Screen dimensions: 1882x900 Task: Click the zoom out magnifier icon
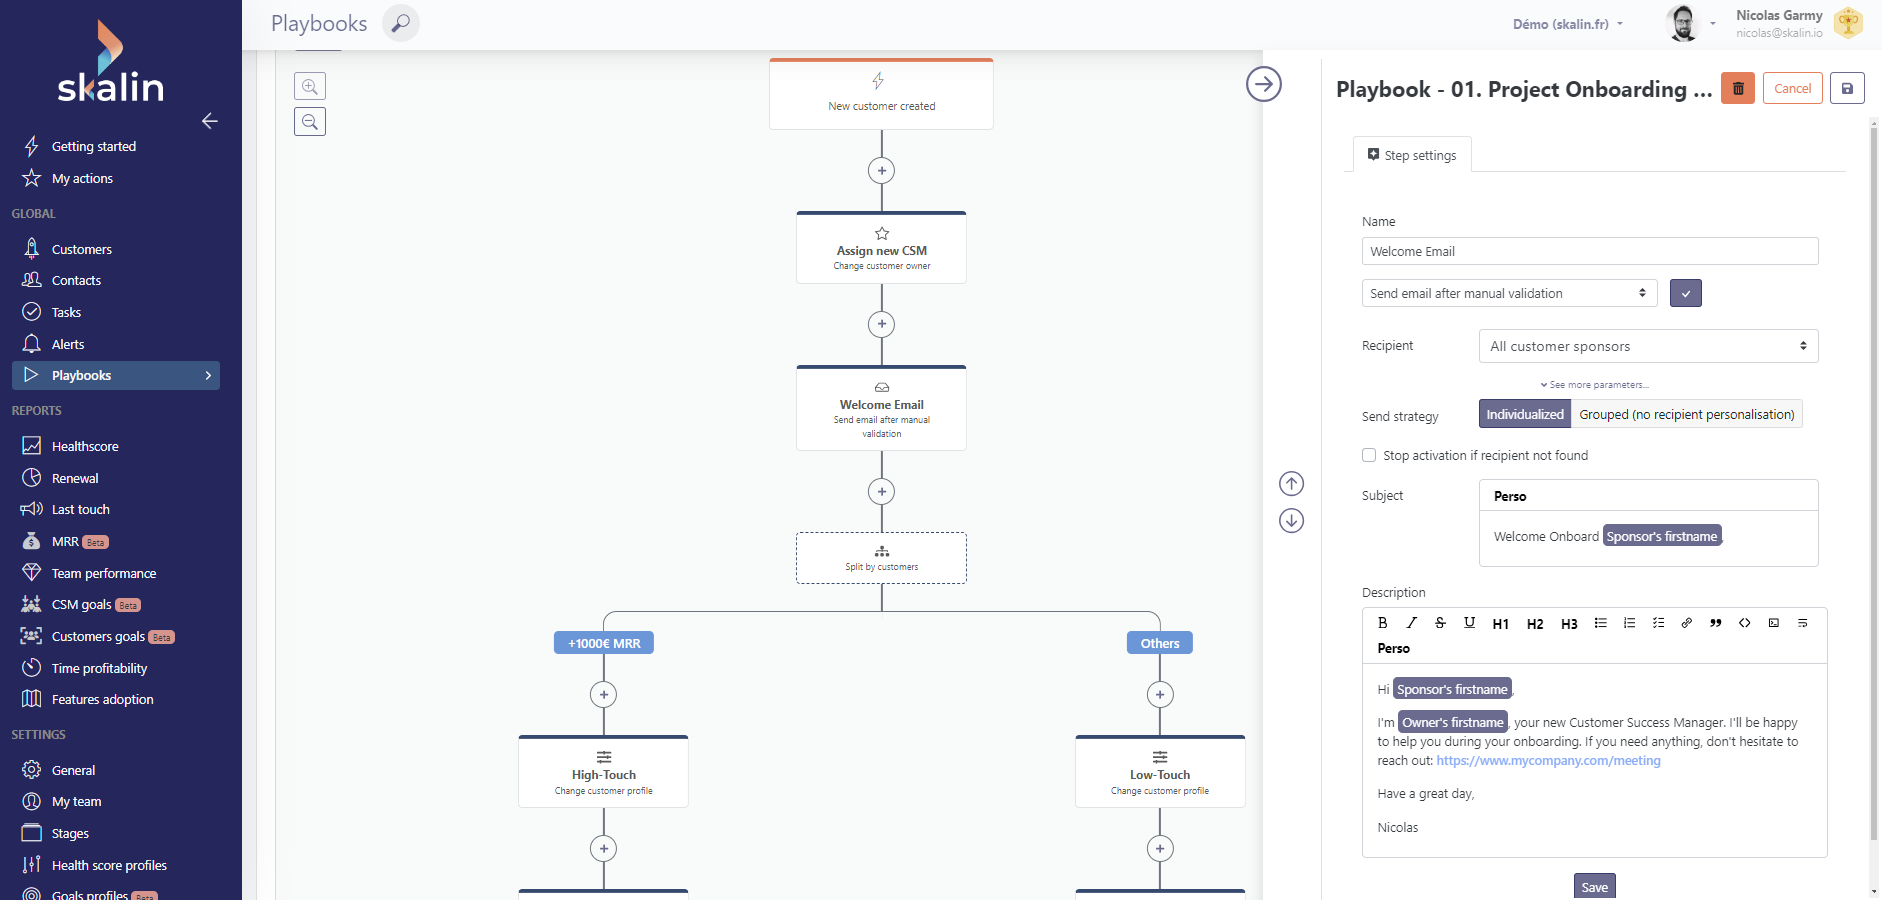coord(310,122)
